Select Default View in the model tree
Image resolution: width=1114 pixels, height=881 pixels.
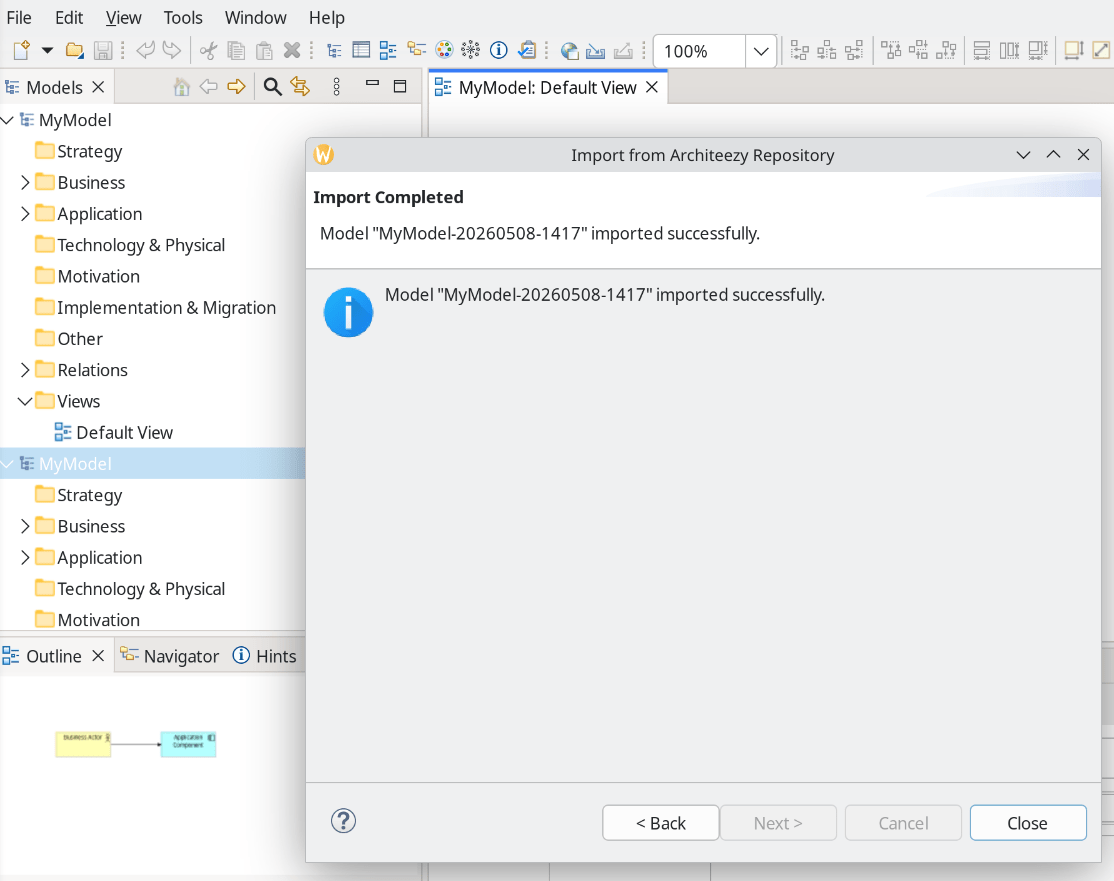(x=124, y=433)
